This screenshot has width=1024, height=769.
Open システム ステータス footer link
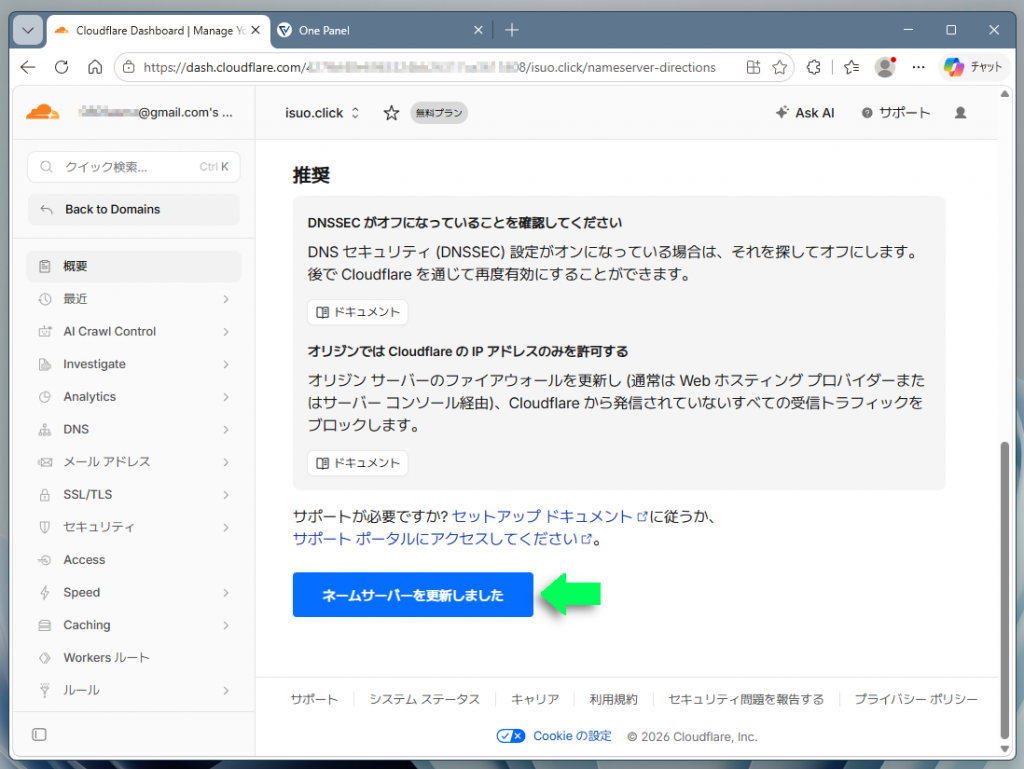(424, 699)
